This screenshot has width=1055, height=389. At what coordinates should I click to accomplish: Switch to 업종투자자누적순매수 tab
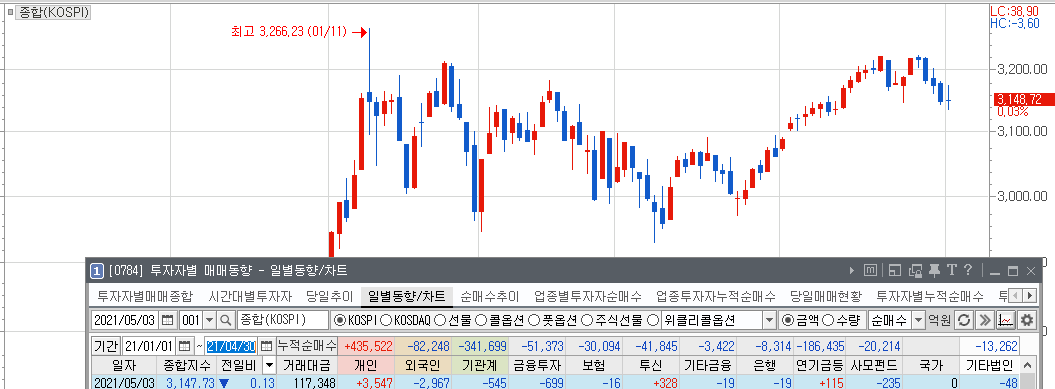(x=715, y=296)
